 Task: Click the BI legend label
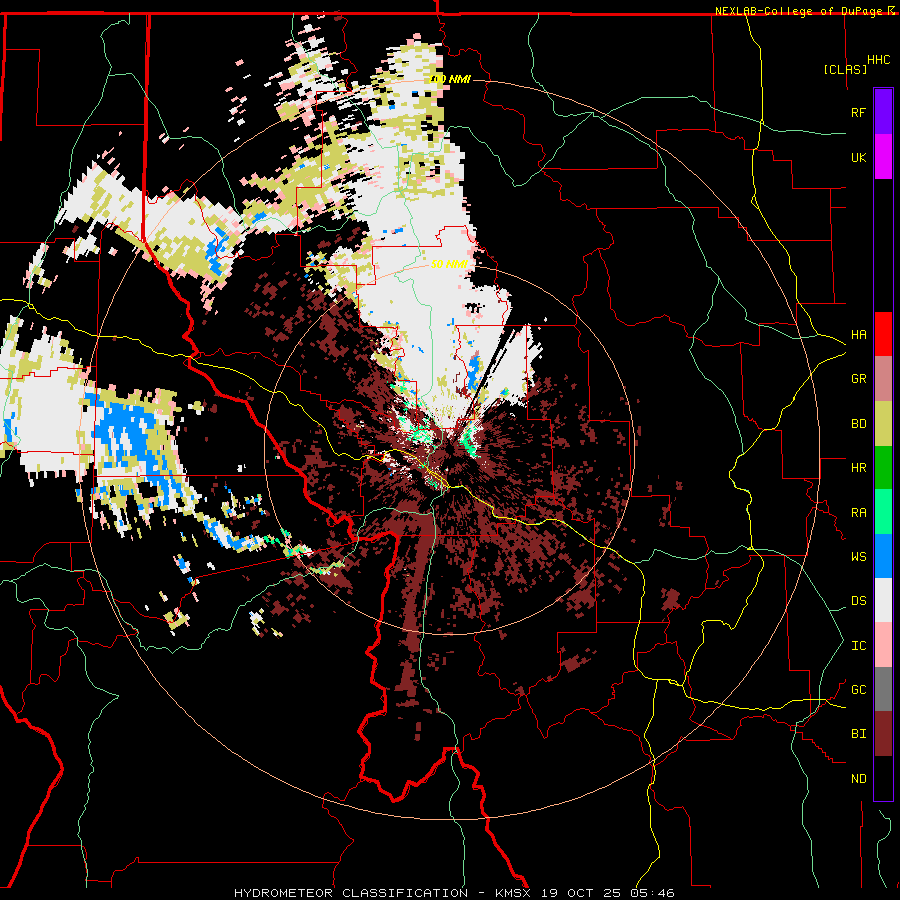[858, 734]
